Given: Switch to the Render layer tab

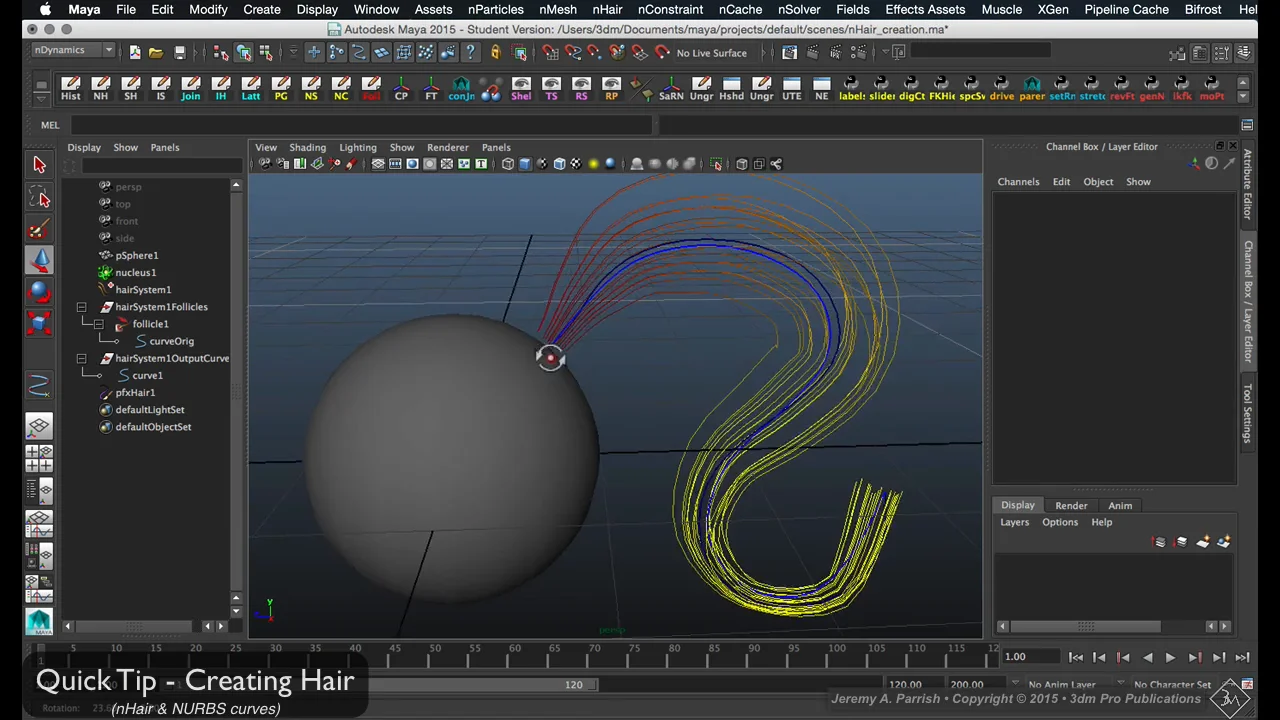Looking at the screenshot, I should click(x=1070, y=506).
